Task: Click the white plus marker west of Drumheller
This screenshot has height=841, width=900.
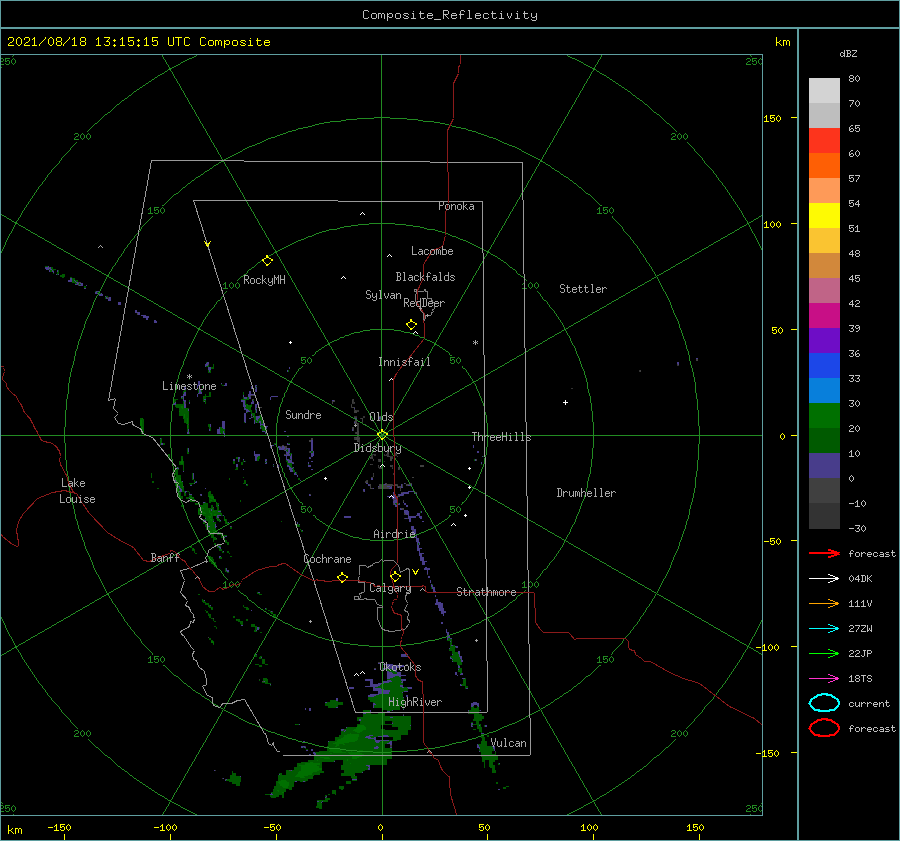Action: [x=565, y=402]
